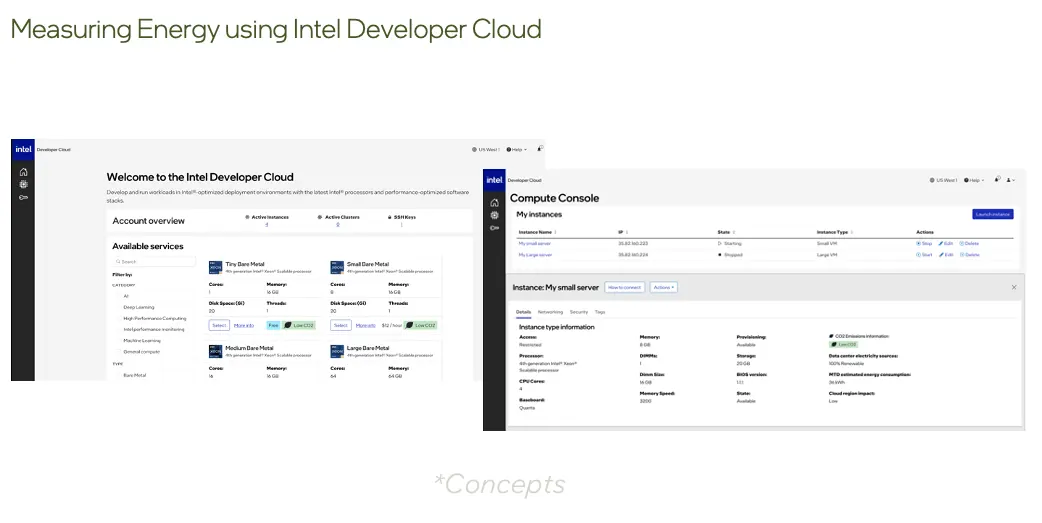Click the Large Bare Metal Xeon thumbnail
The width and height of the screenshot is (1042, 523).
coord(337,351)
